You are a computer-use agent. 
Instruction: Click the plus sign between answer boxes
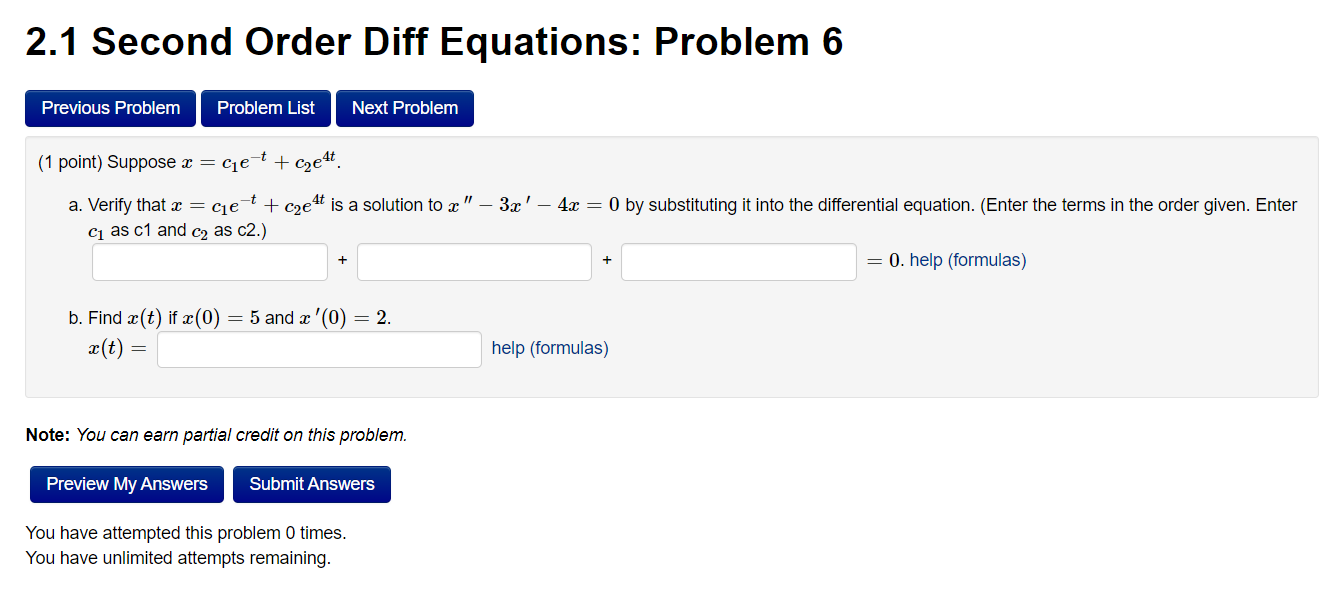coord(341,261)
